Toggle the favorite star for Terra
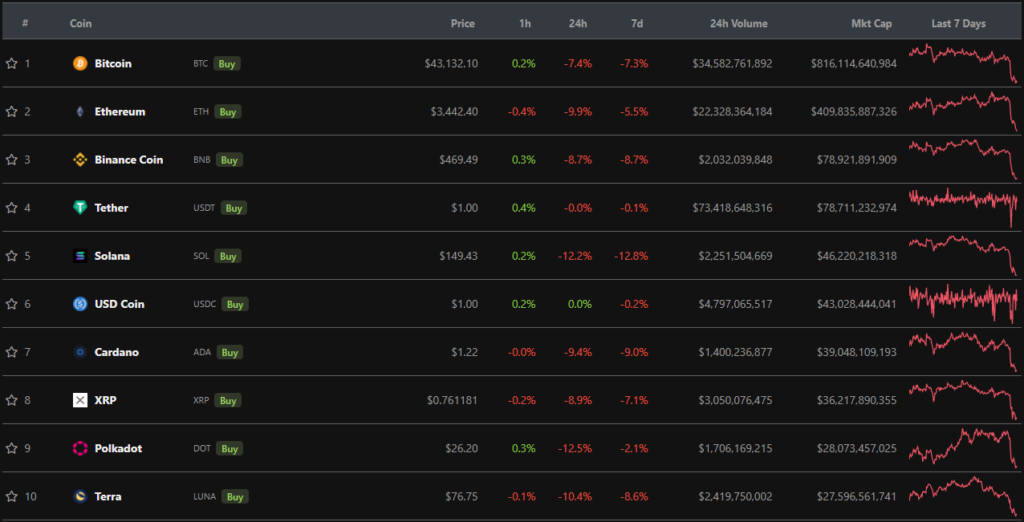This screenshot has height=522, width=1024. [x=12, y=496]
